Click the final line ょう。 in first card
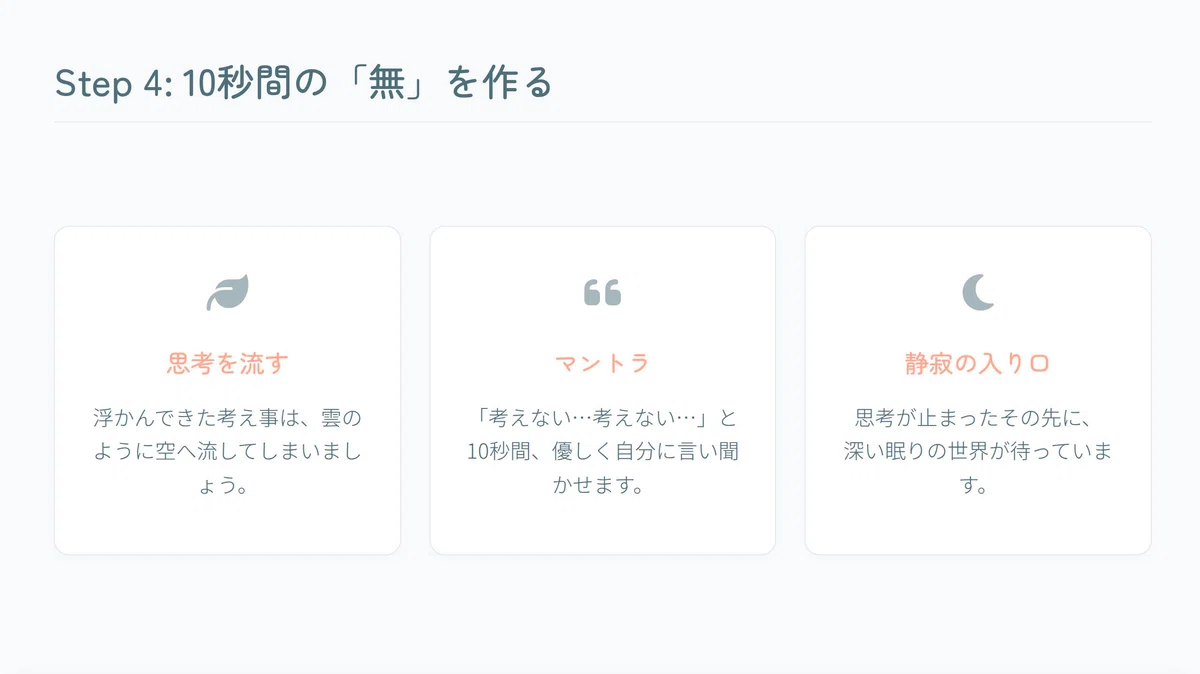Screen dimensions: 1200x674 click(227, 487)
